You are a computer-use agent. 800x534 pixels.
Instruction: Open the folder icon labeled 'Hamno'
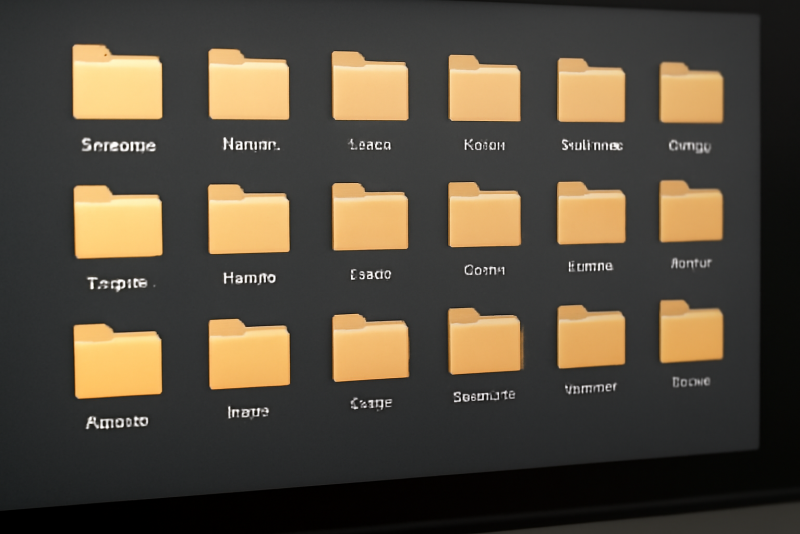click(248, 219)
